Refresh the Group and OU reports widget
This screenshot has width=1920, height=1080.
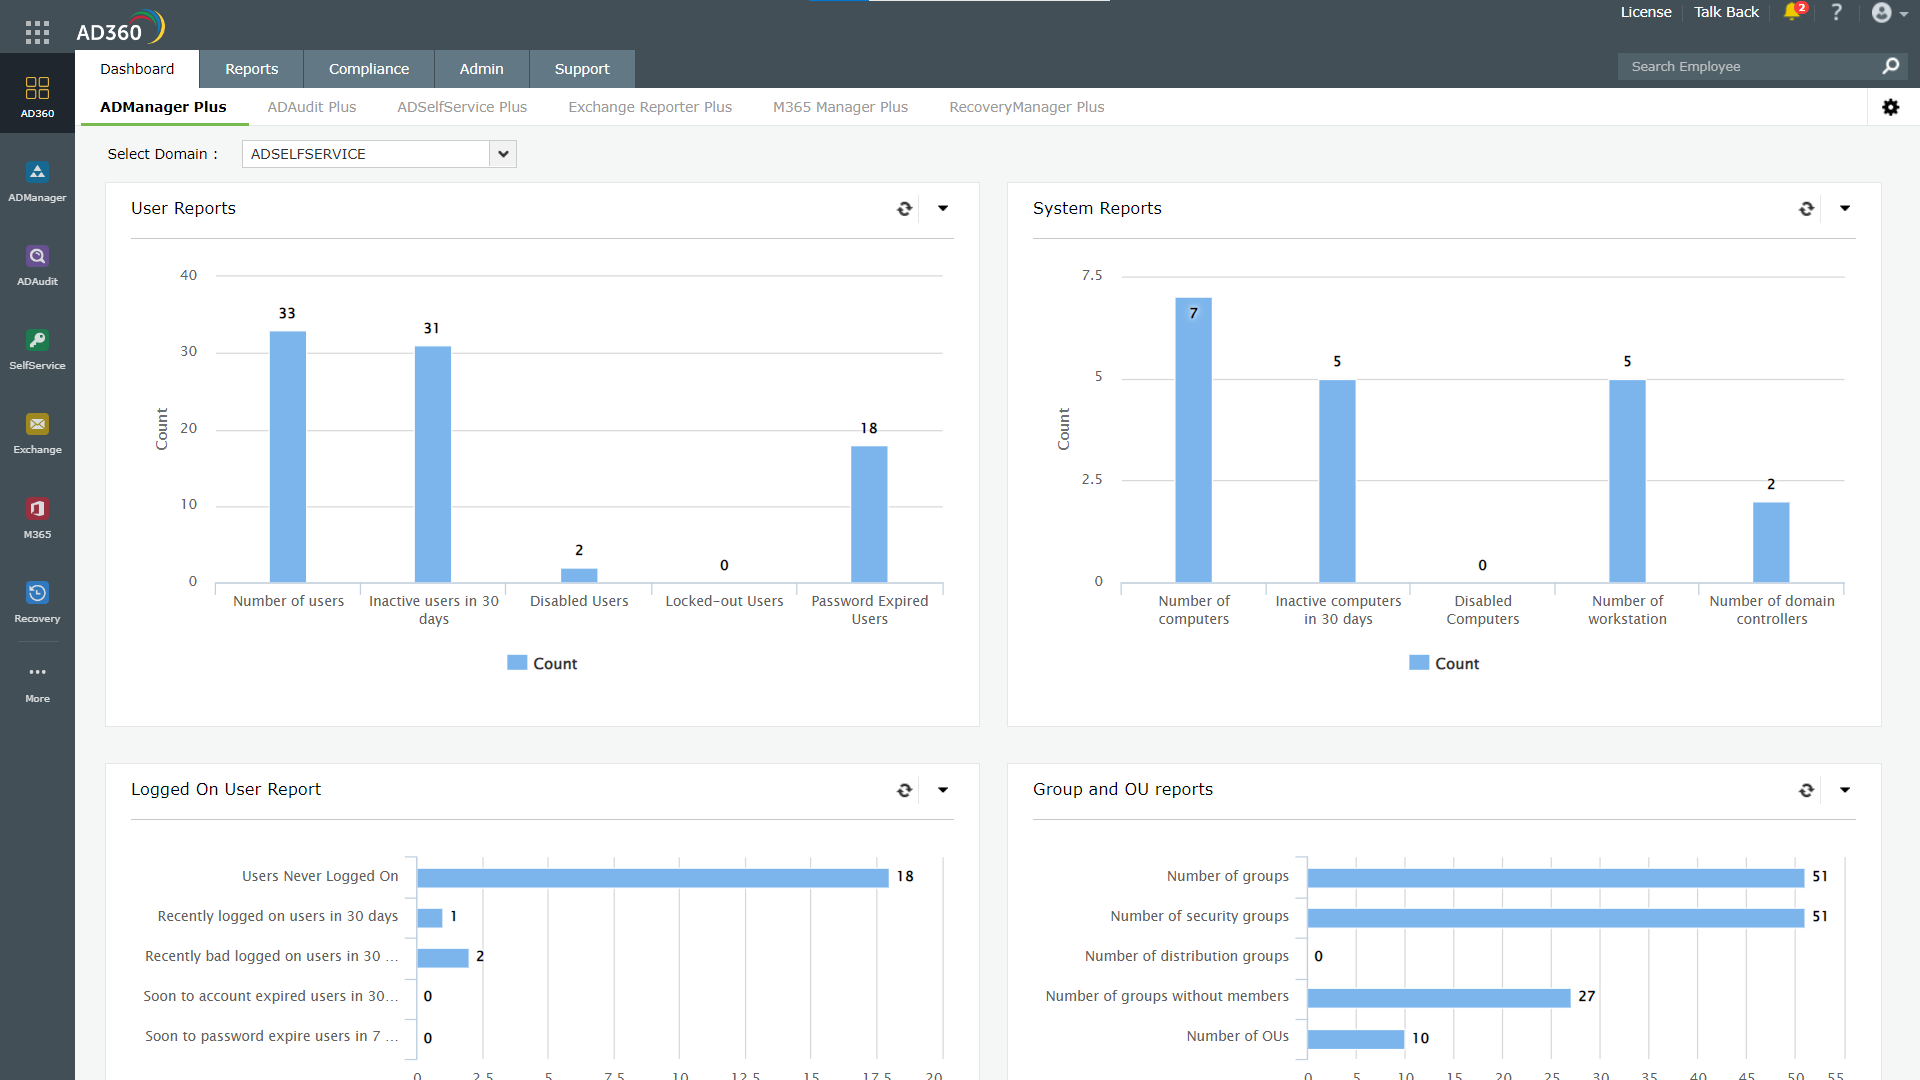pos(1806,790)
